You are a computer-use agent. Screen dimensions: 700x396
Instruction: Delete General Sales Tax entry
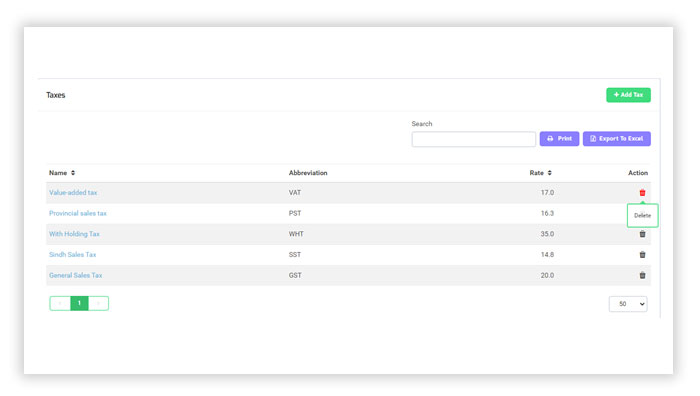[x=642, y=275]
